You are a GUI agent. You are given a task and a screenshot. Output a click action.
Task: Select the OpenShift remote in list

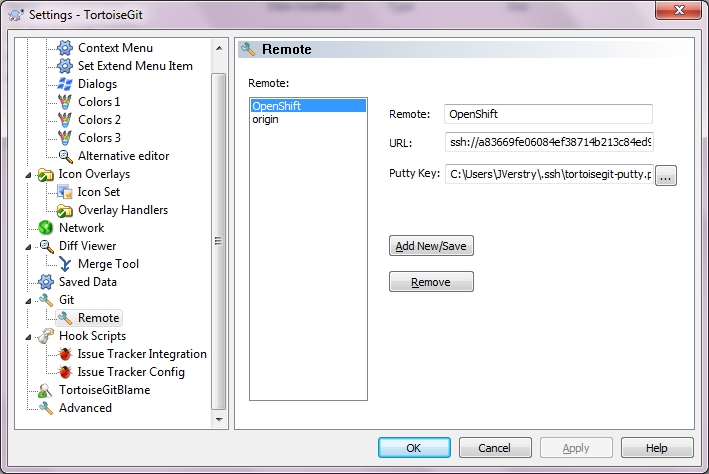tap(308, 106)
